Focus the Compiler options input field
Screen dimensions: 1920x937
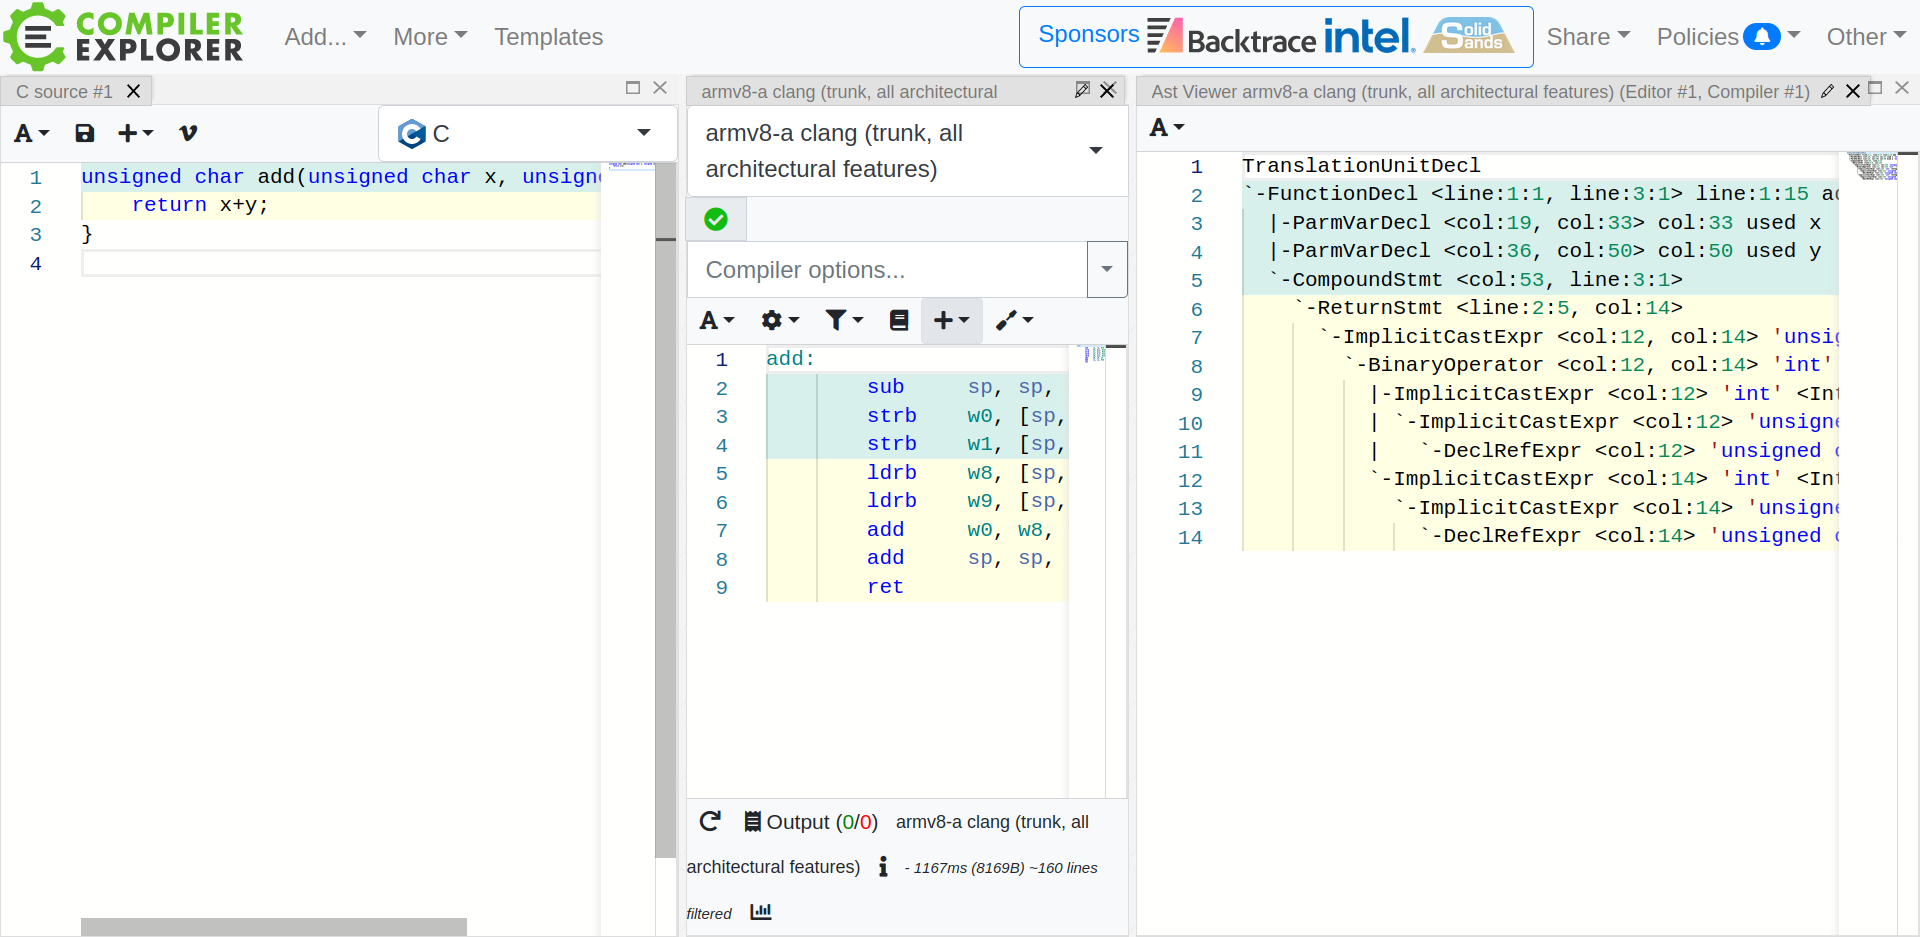pyautogui.click(x=887, y=270)
